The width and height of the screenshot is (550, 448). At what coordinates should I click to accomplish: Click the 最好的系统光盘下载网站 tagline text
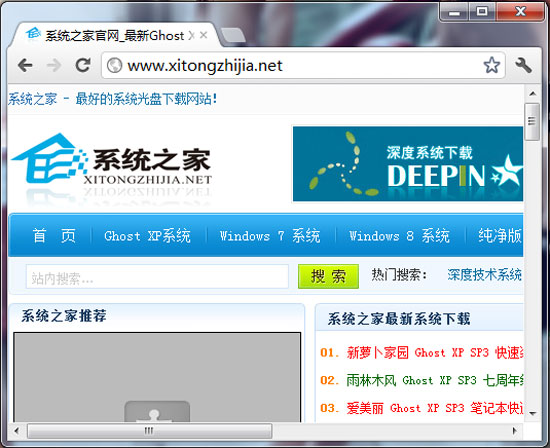pyautogui.click(x=146, y=99)
